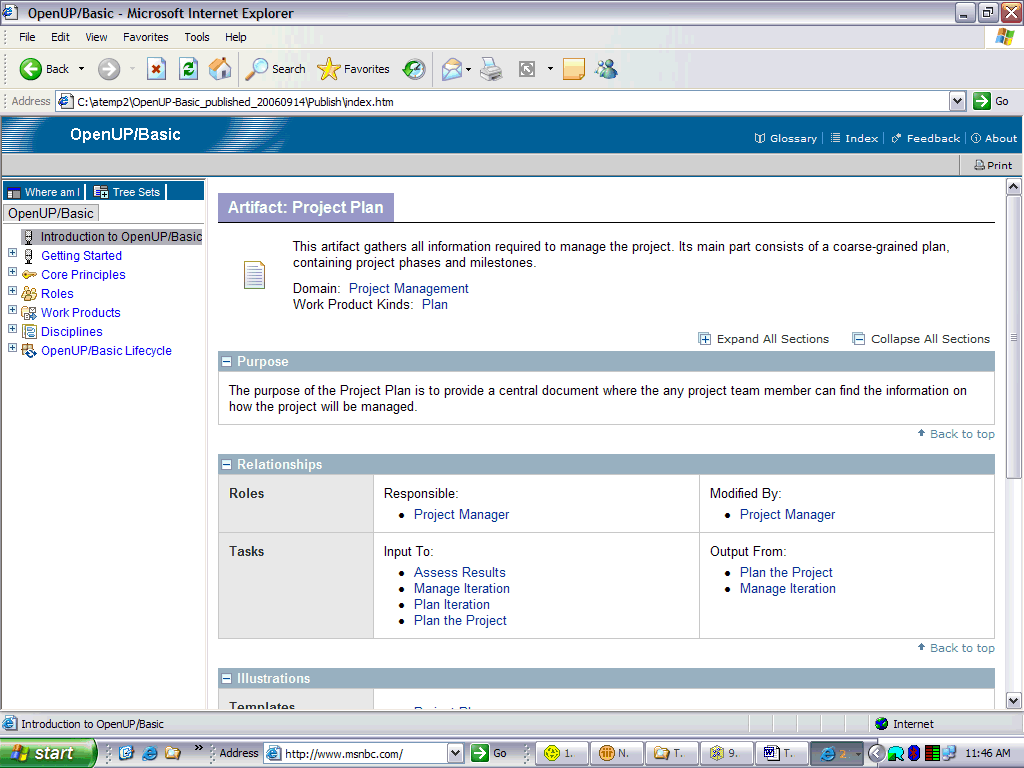1024x768 pixels.
Task: Open the Favorites menu
Action: (x=146, y=37)
